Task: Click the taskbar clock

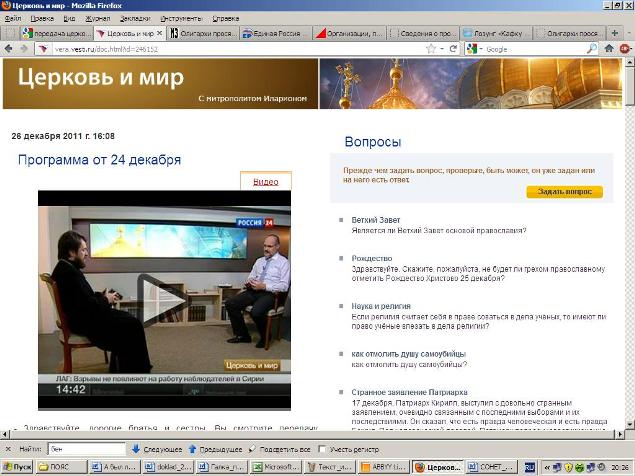Action: [x=620, y=467]
